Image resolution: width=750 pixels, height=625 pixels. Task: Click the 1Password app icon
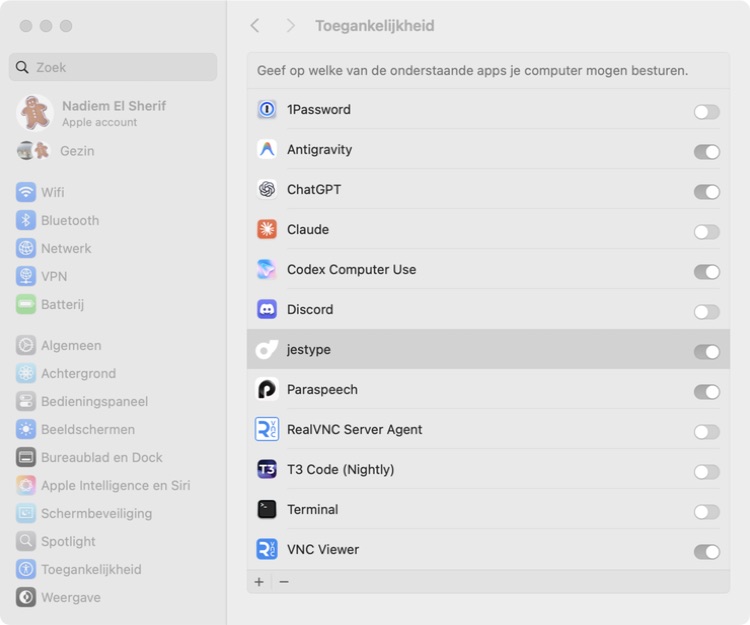(267, 110)
